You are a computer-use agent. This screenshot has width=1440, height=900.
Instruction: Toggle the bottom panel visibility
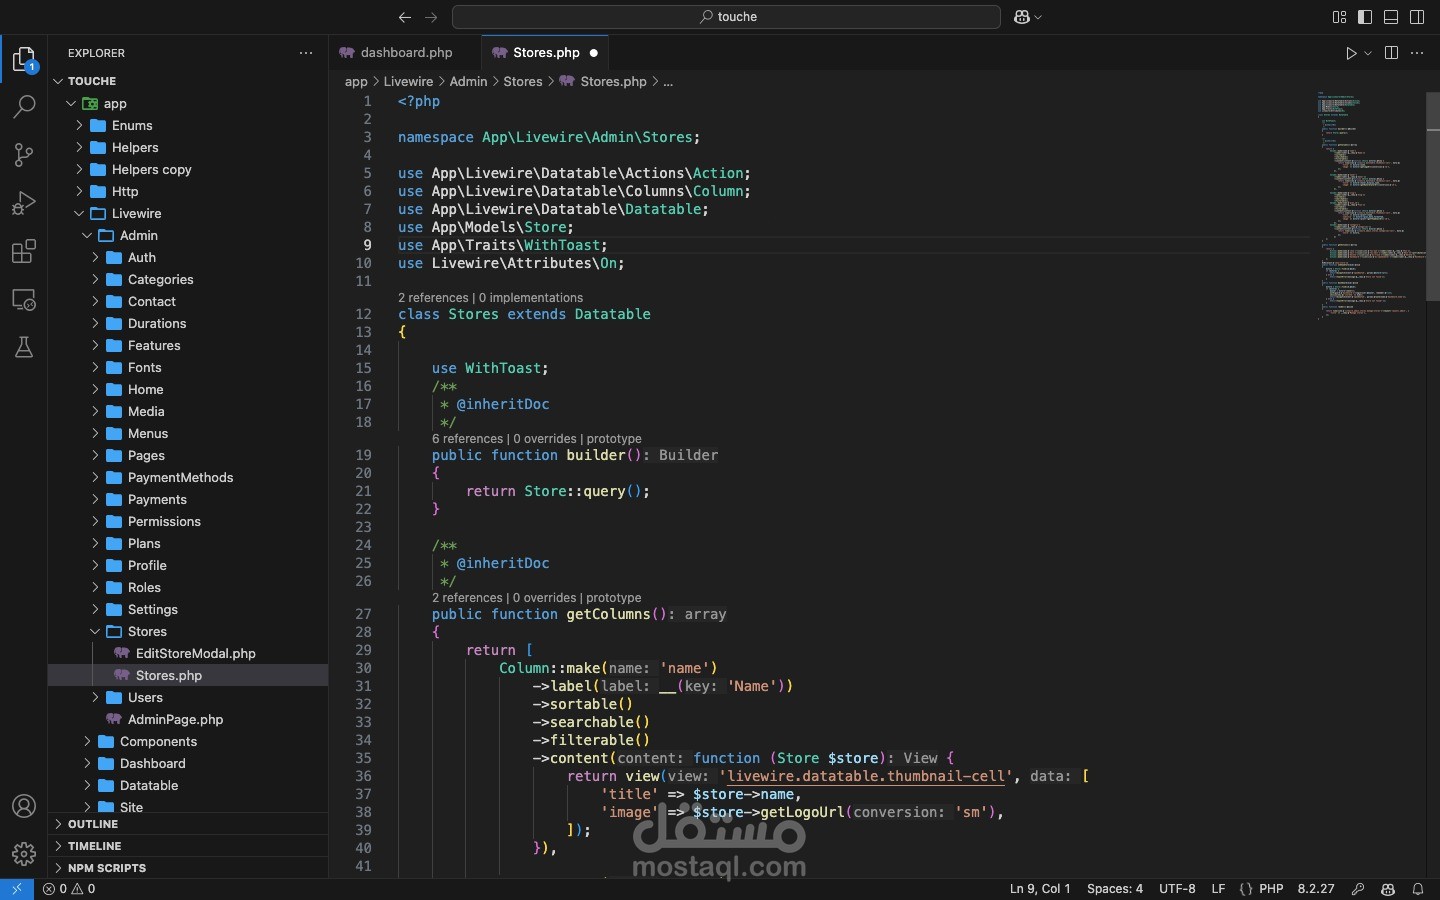pos(1392,17)
